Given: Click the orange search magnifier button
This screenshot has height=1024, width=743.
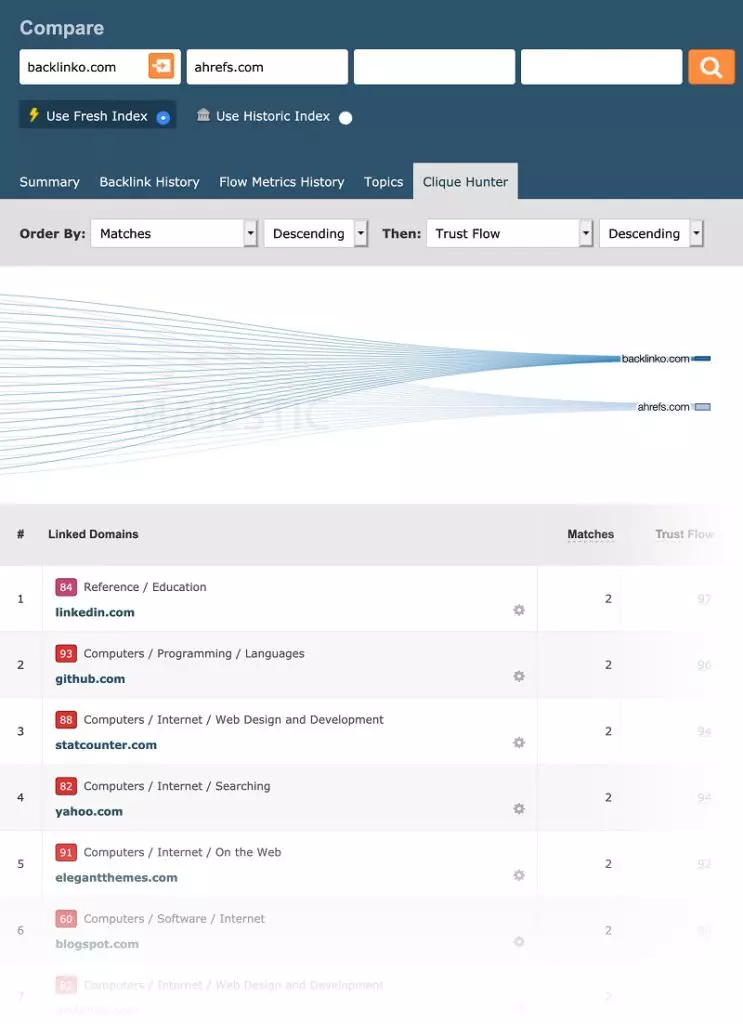Looking at the screenshot, I should [711, 67].
